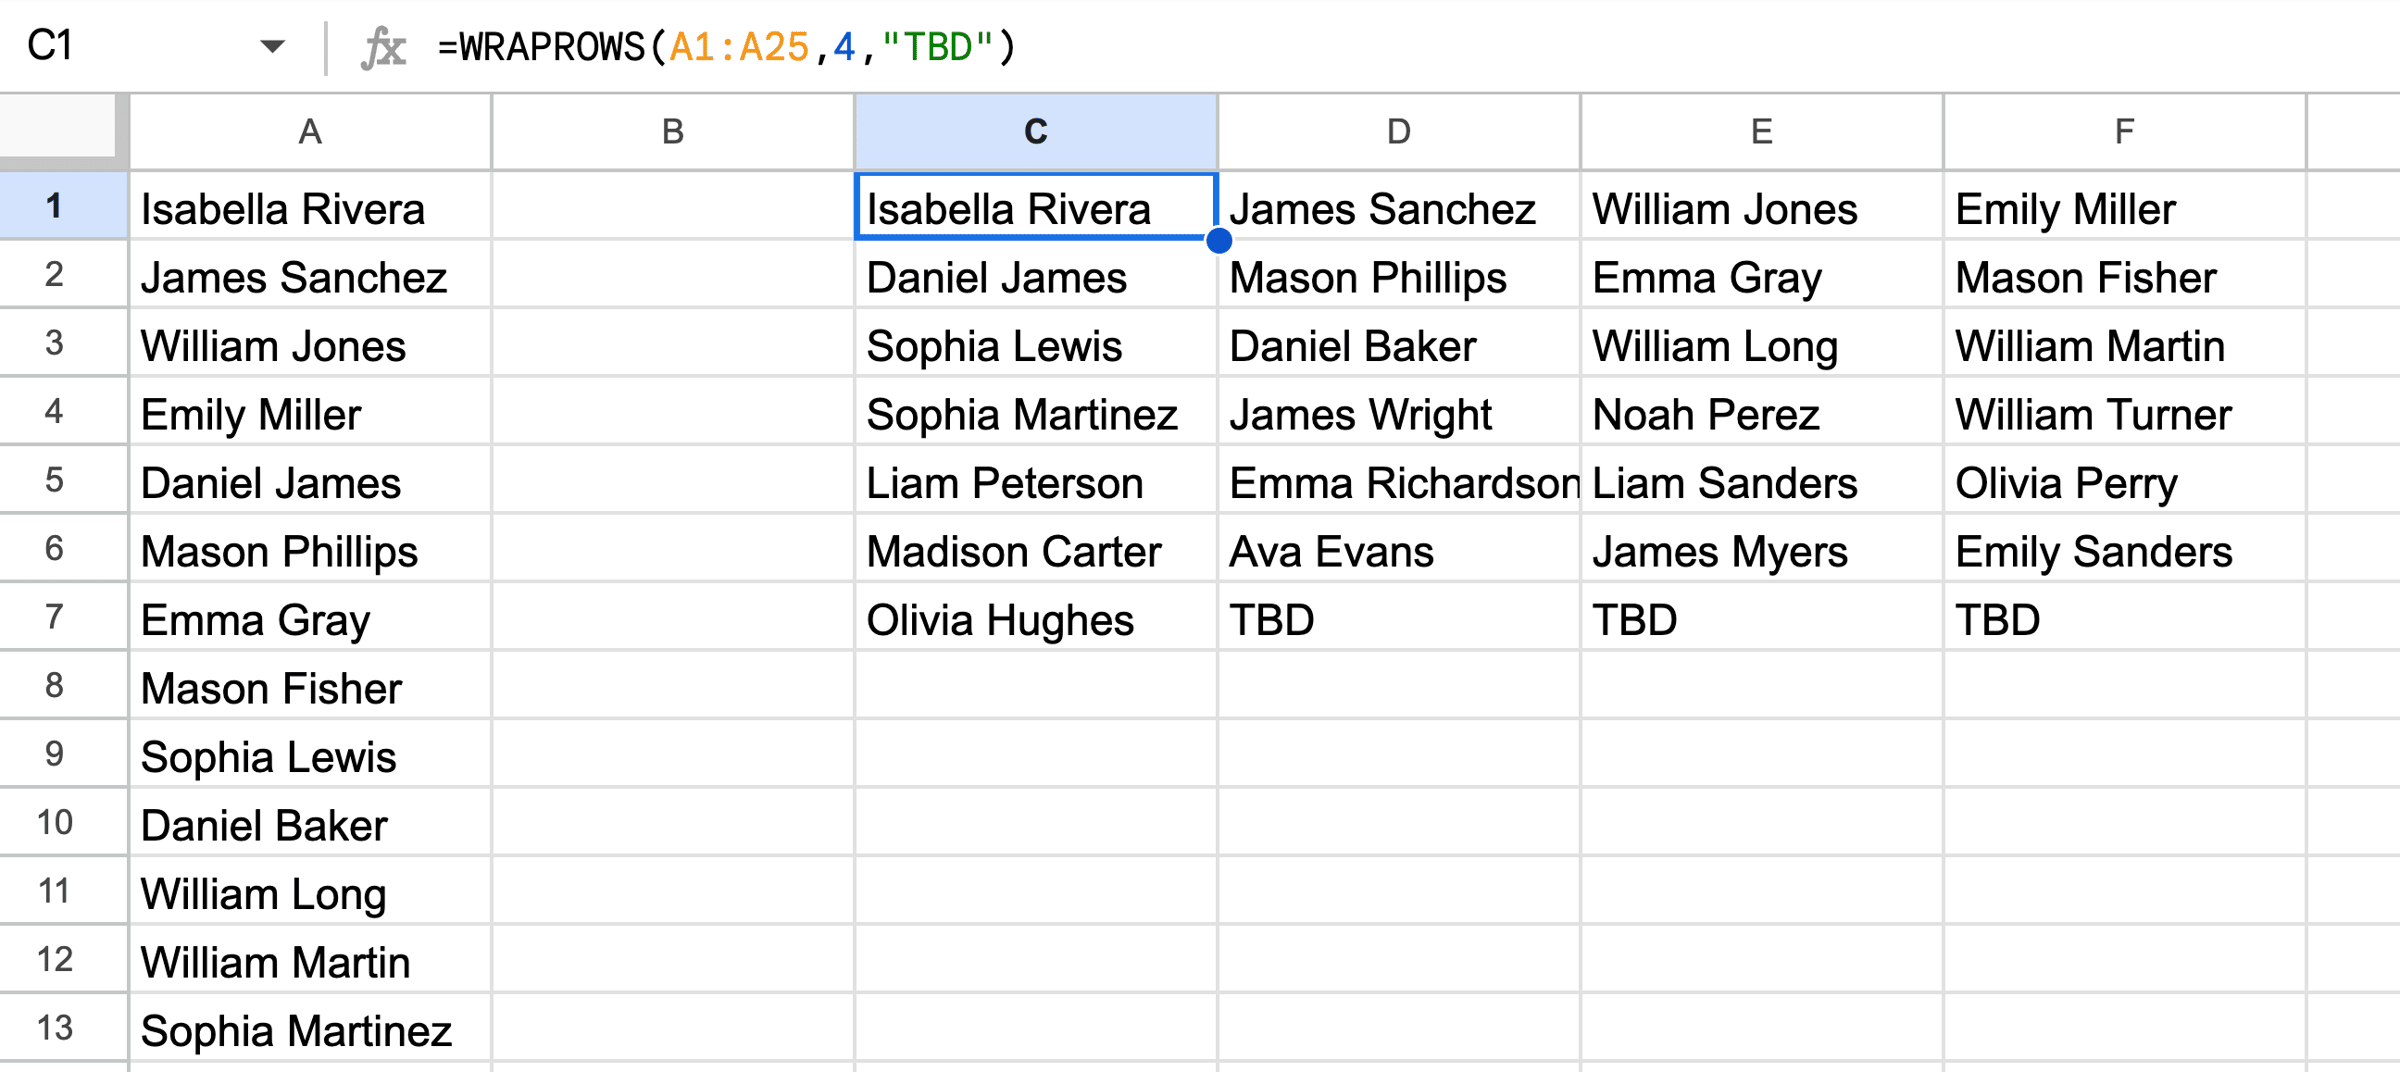Select column A header
This screenshot has height=1072, width=2400.
310,132
